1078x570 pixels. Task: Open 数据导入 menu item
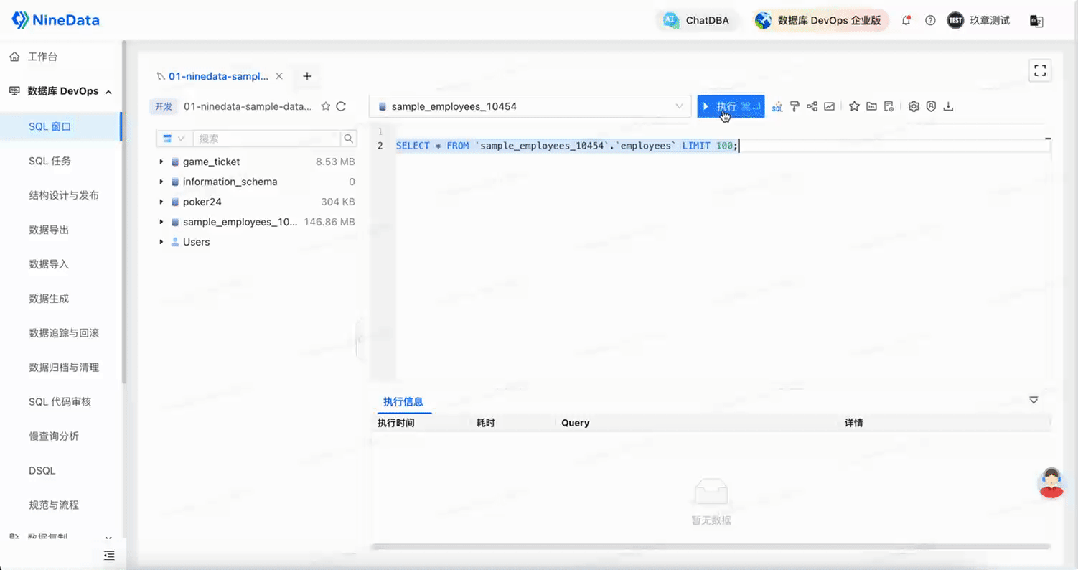pos(48,264)
